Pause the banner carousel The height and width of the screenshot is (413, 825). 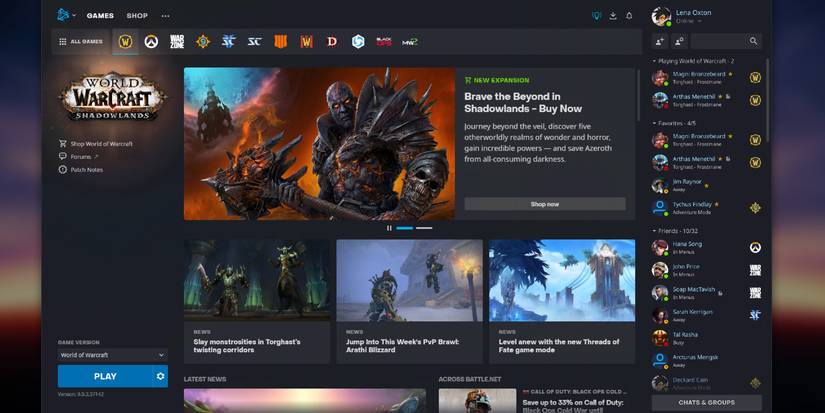point(389,228)
